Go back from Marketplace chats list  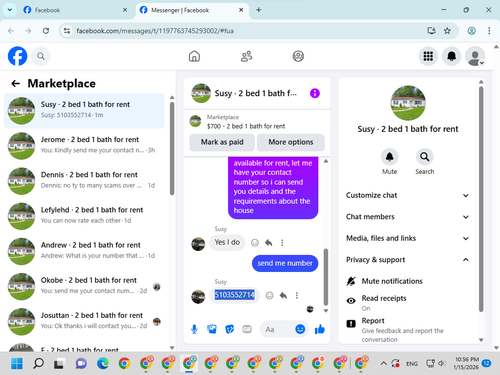(15, 83)
